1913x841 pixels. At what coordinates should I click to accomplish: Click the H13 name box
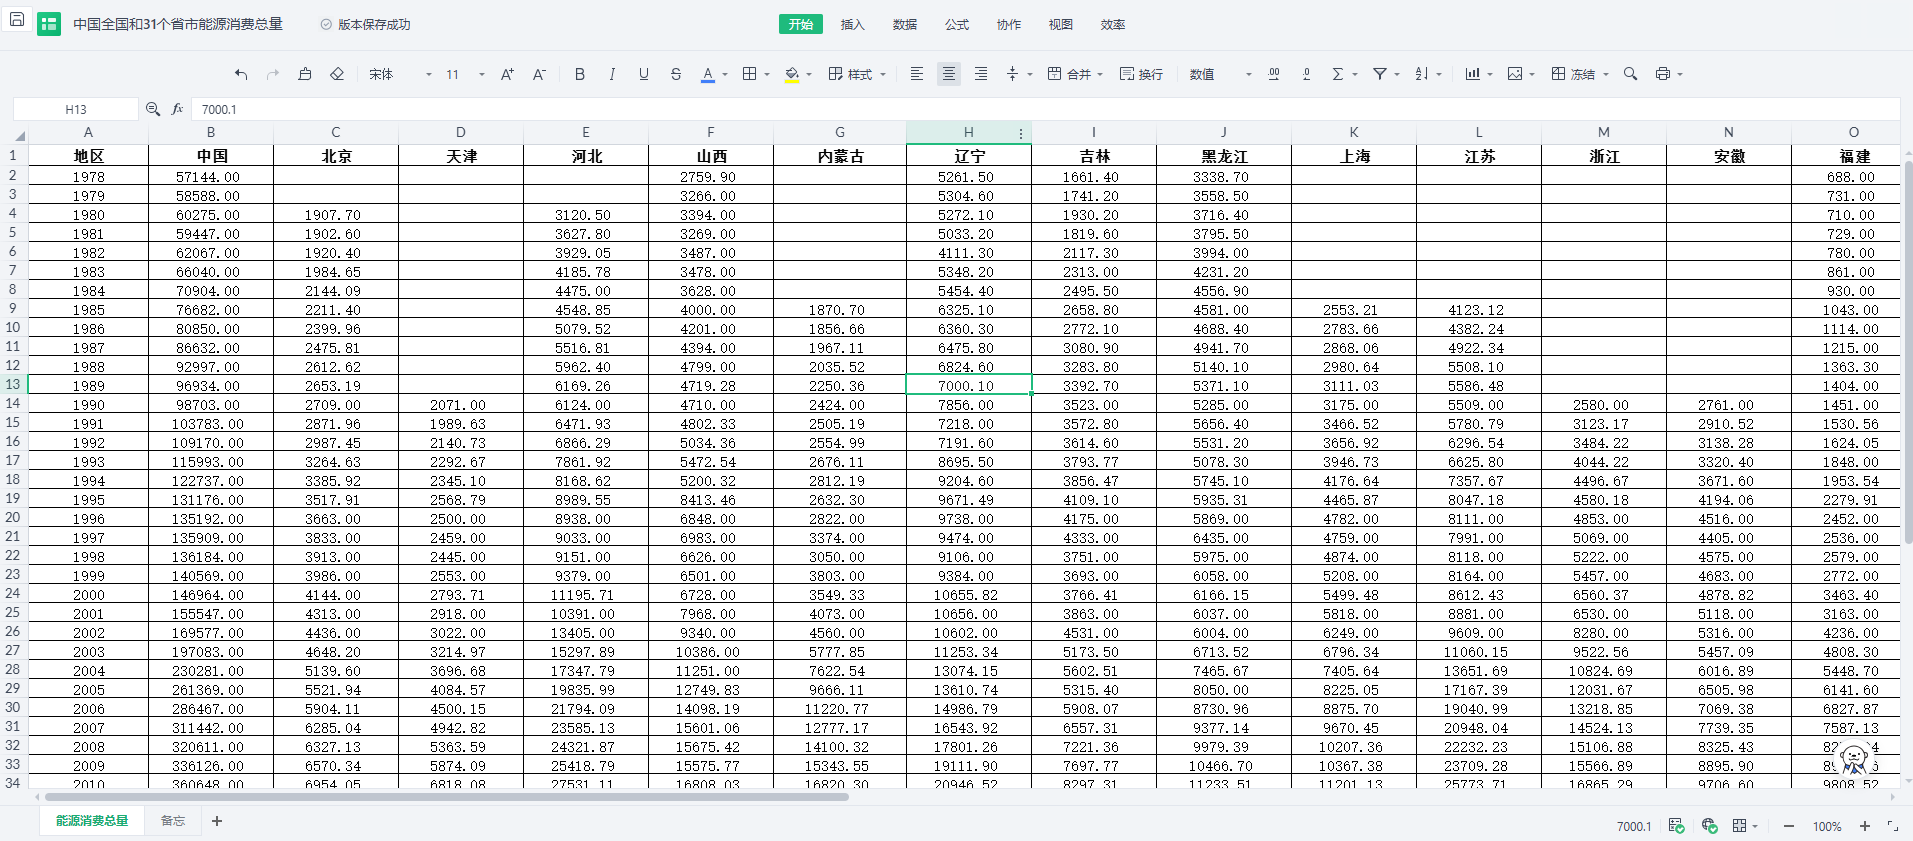[76, 109]
